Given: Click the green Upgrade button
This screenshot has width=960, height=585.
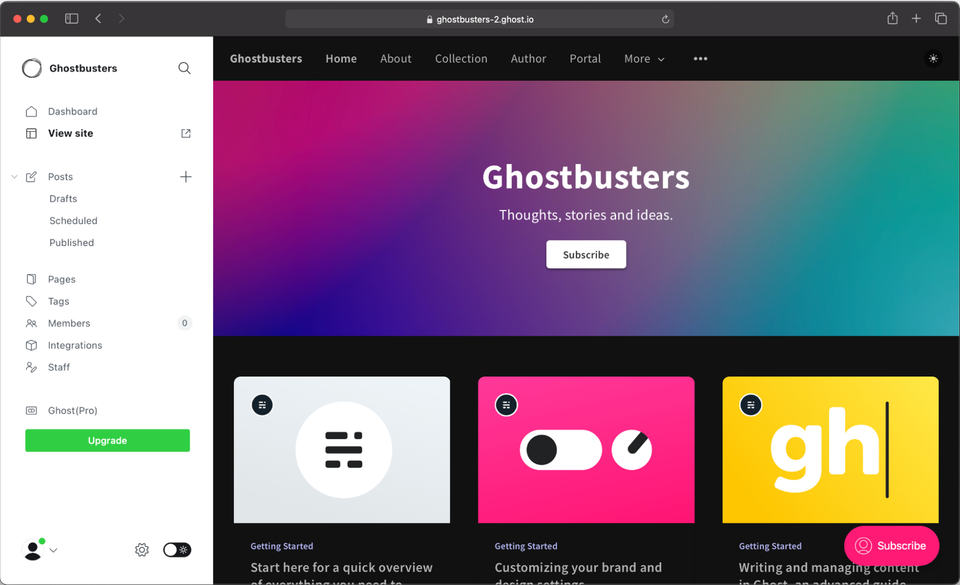Looking at the screenshot, I should click(x=107, y=441).
